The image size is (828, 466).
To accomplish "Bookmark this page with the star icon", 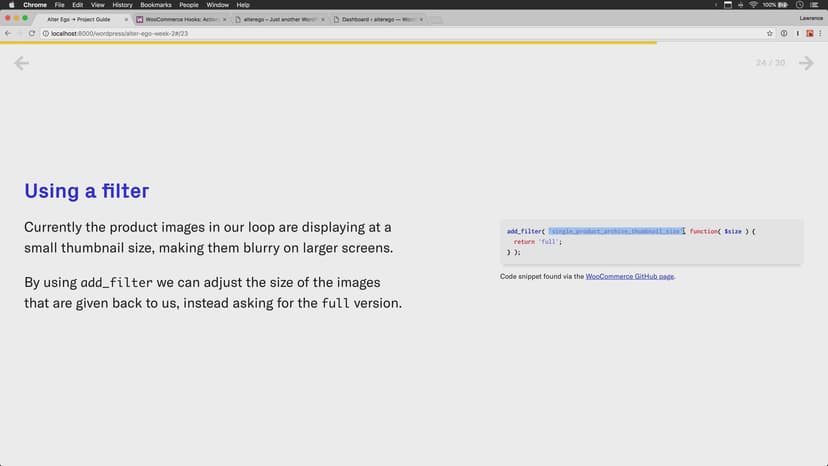I will pyautogui.click(x=770, y=33).
